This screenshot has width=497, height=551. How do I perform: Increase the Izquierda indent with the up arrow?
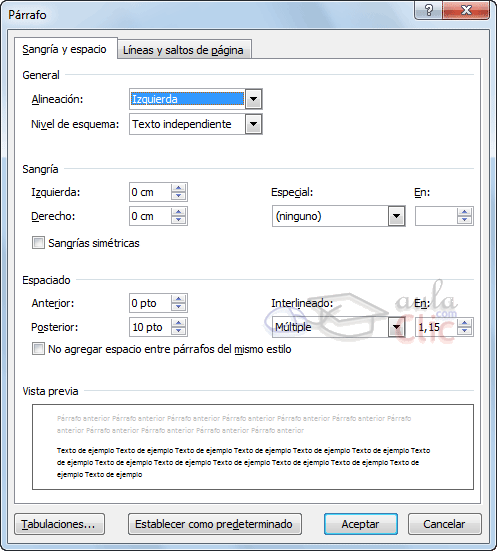point(179,188)
